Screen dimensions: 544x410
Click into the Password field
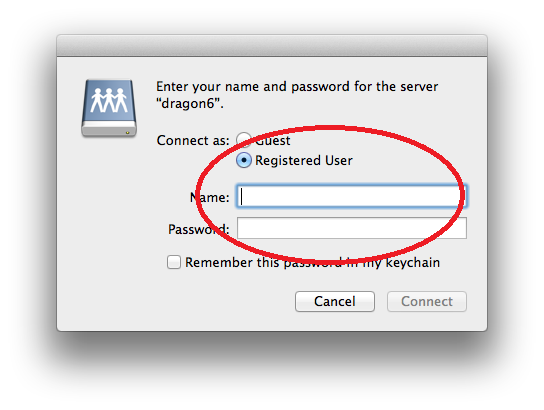(352, 228)
